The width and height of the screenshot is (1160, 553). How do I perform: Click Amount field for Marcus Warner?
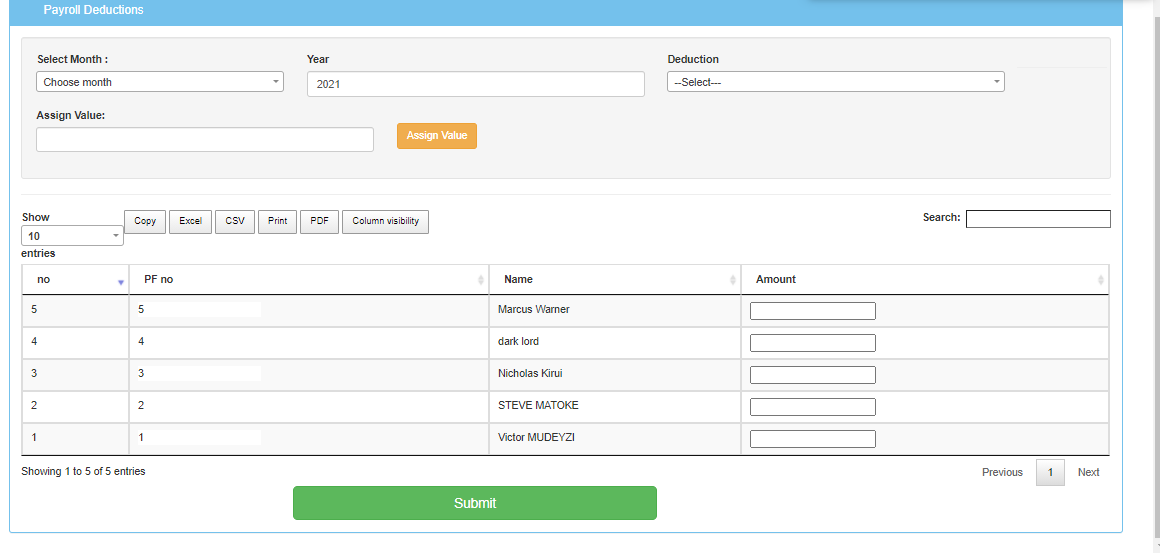pyautogui.click(x=812, y=311)
